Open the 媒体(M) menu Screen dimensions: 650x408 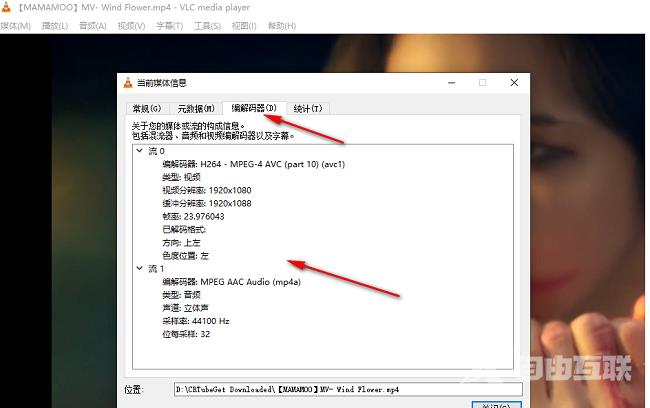point(19,25)
